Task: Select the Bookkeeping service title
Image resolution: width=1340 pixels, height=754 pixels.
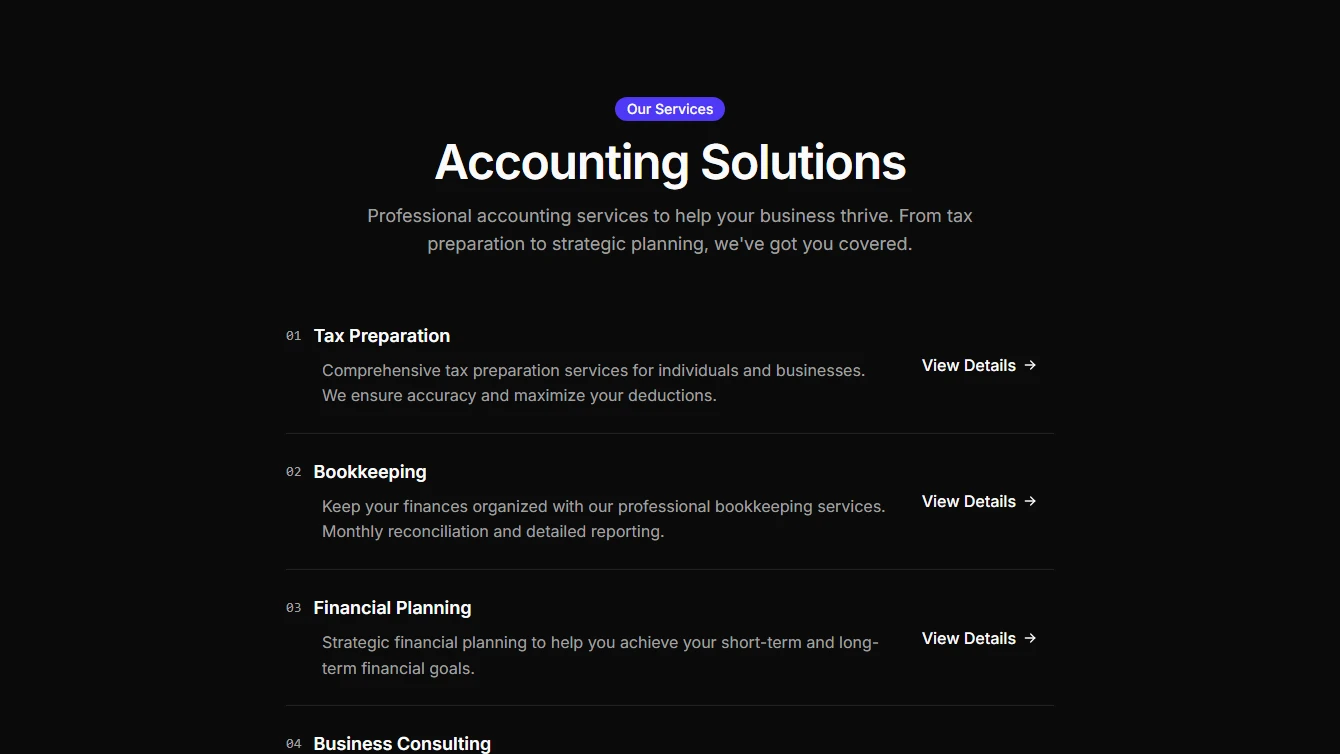Action: click(x=370, y=471)
